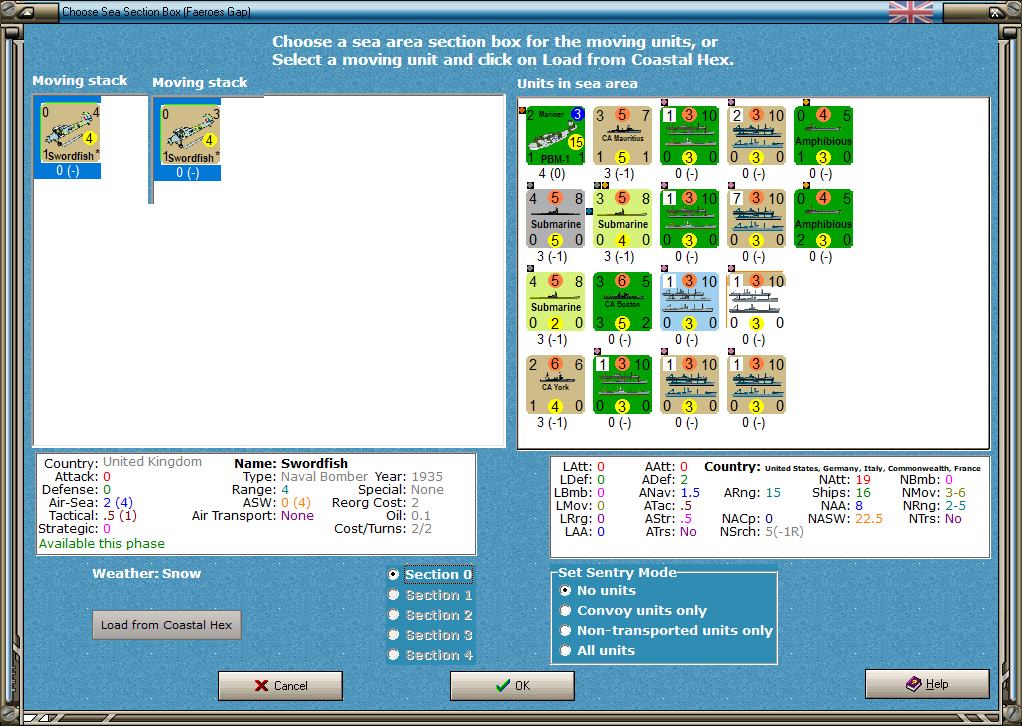Select the Amphibious counter in the top row
1022x726 pixels.
click(823, 136)
